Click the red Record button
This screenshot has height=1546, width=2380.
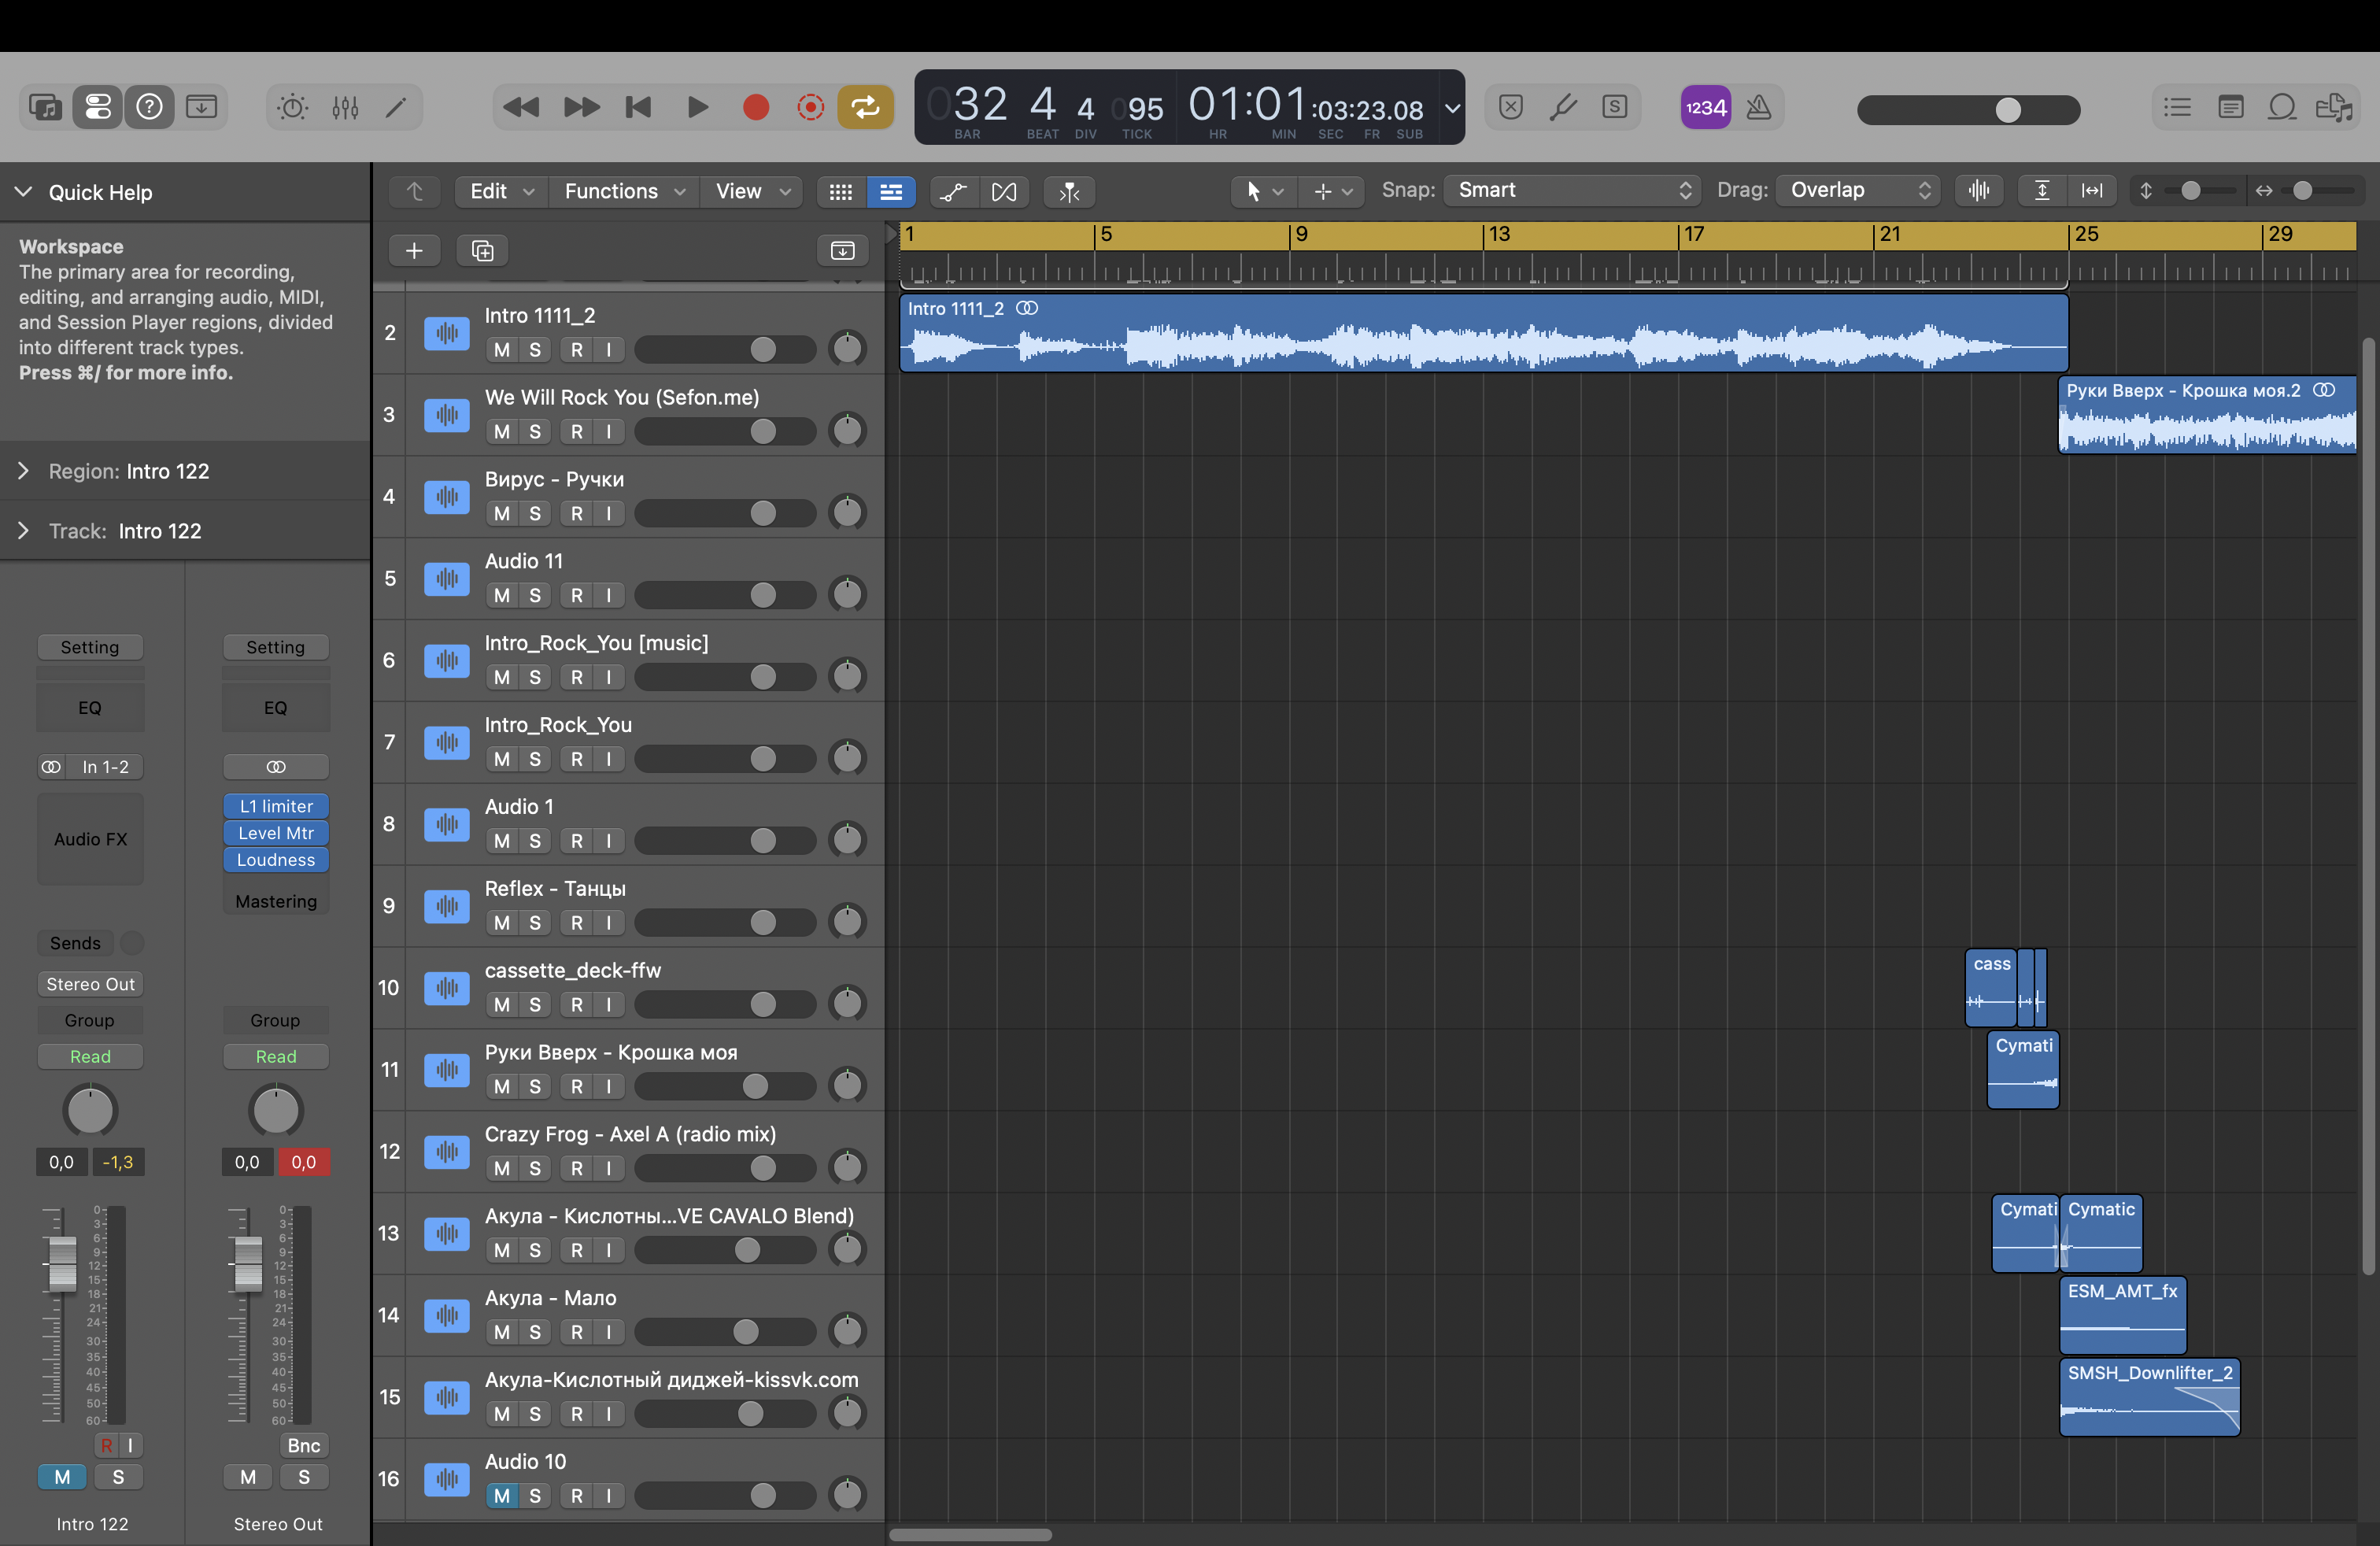(756, 107)
